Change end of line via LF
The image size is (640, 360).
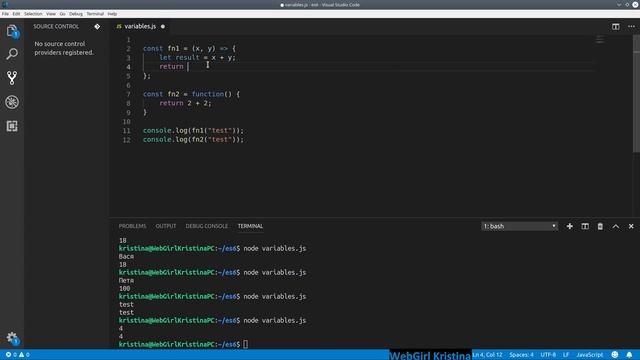pos(566,355)
